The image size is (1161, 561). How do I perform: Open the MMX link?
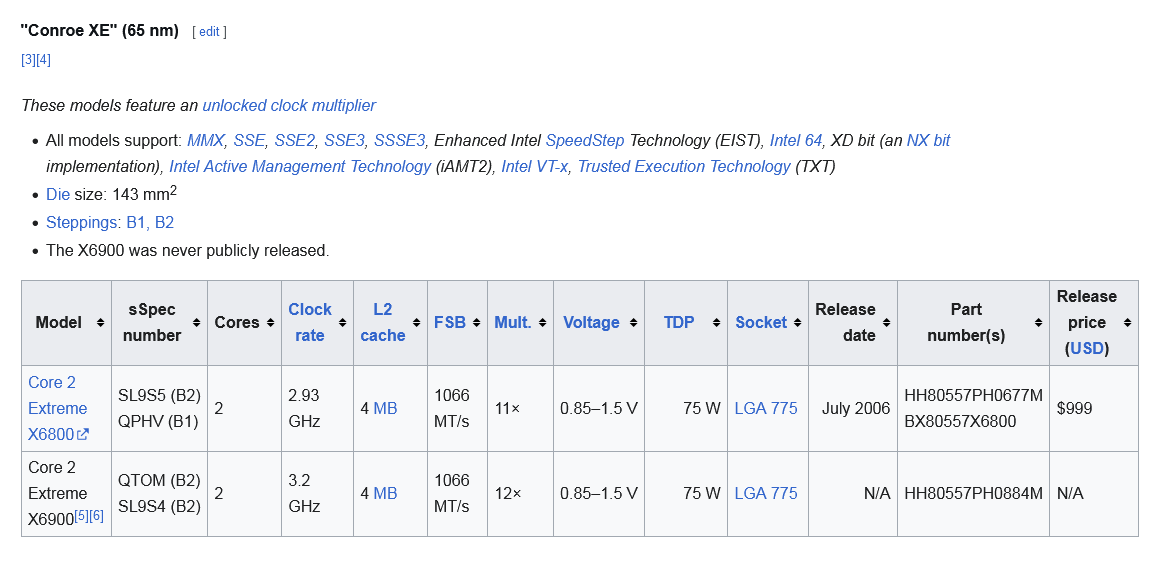[x=205, y=141]
